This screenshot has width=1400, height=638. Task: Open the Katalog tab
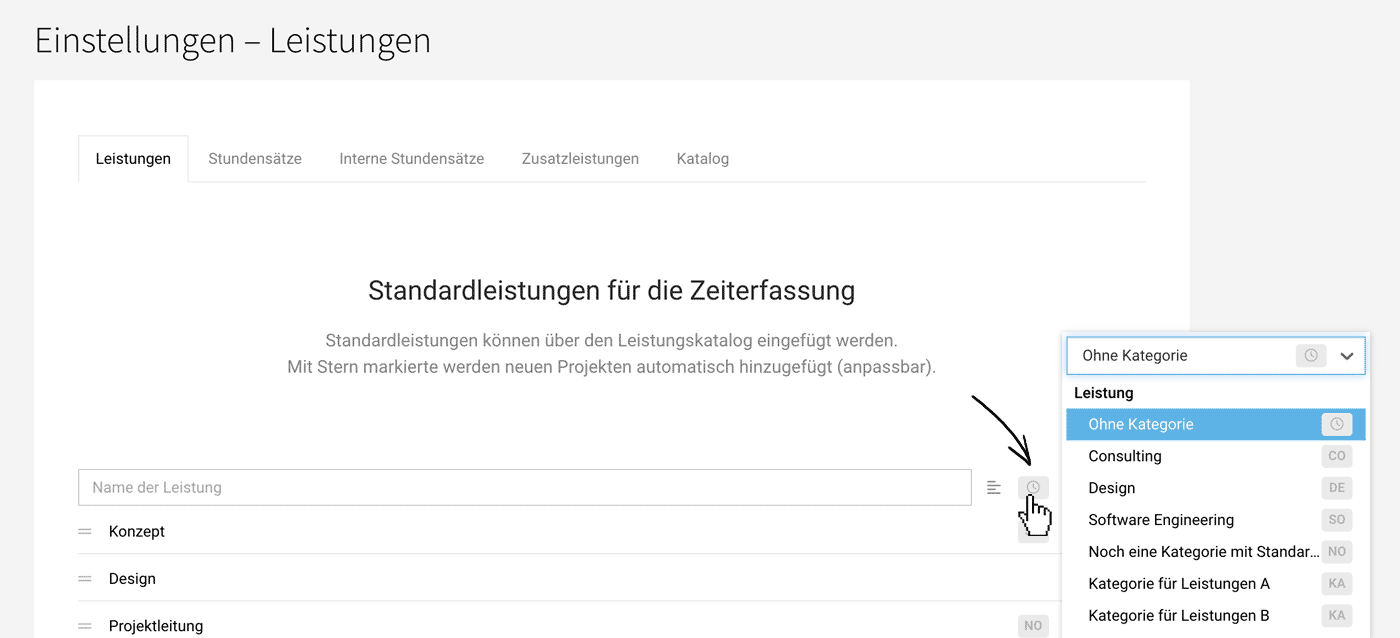coord(702,158)
